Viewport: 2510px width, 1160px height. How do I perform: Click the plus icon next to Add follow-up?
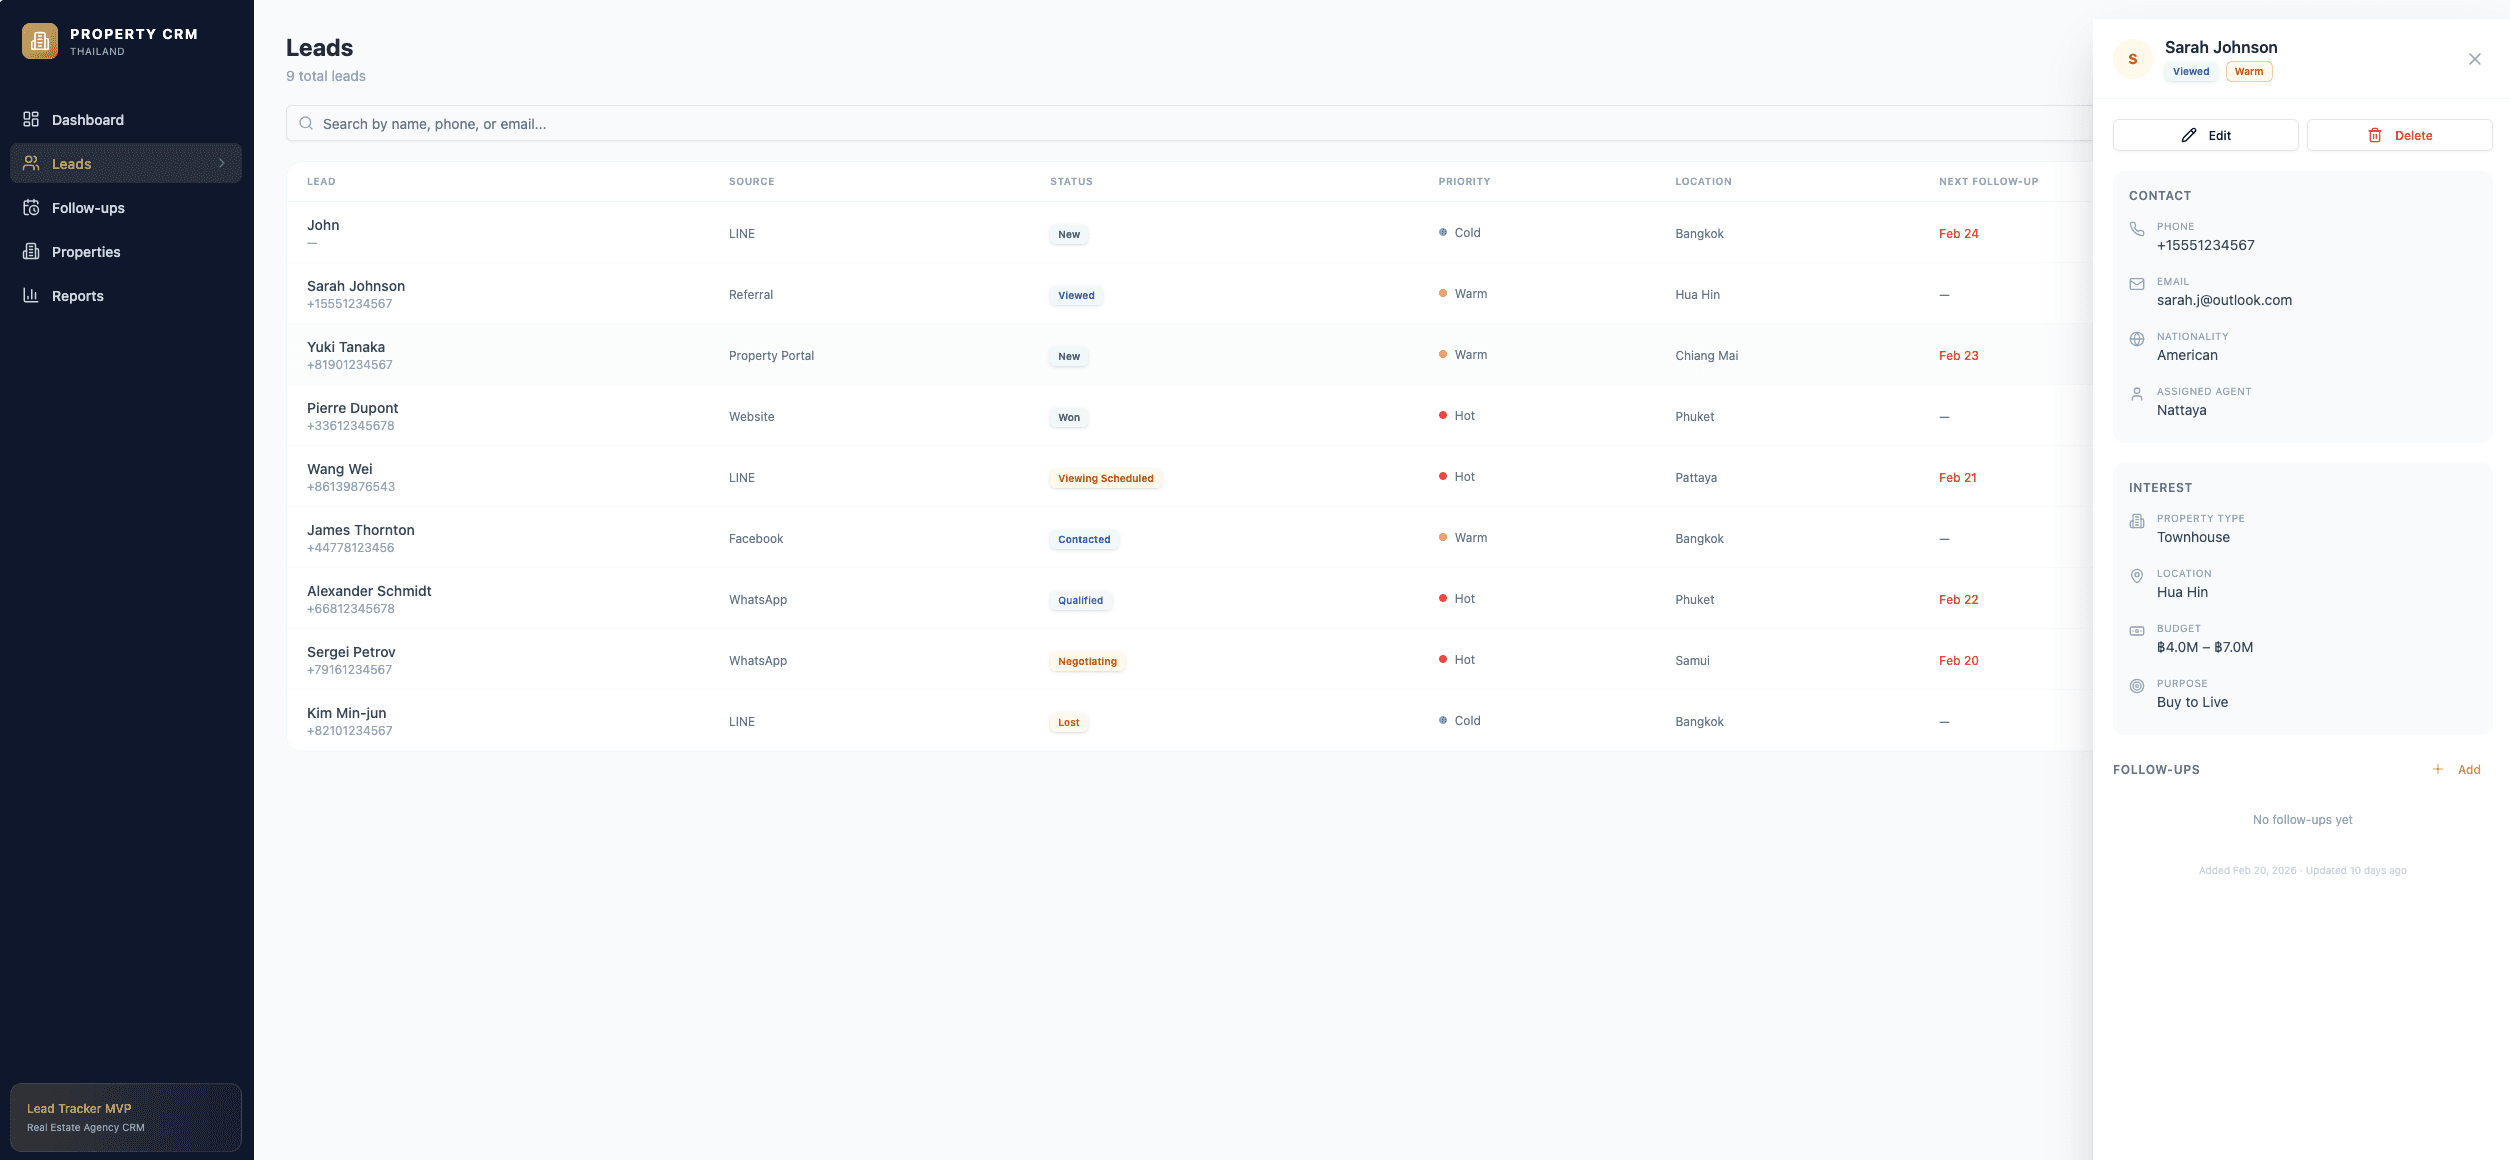(2438, 769)
